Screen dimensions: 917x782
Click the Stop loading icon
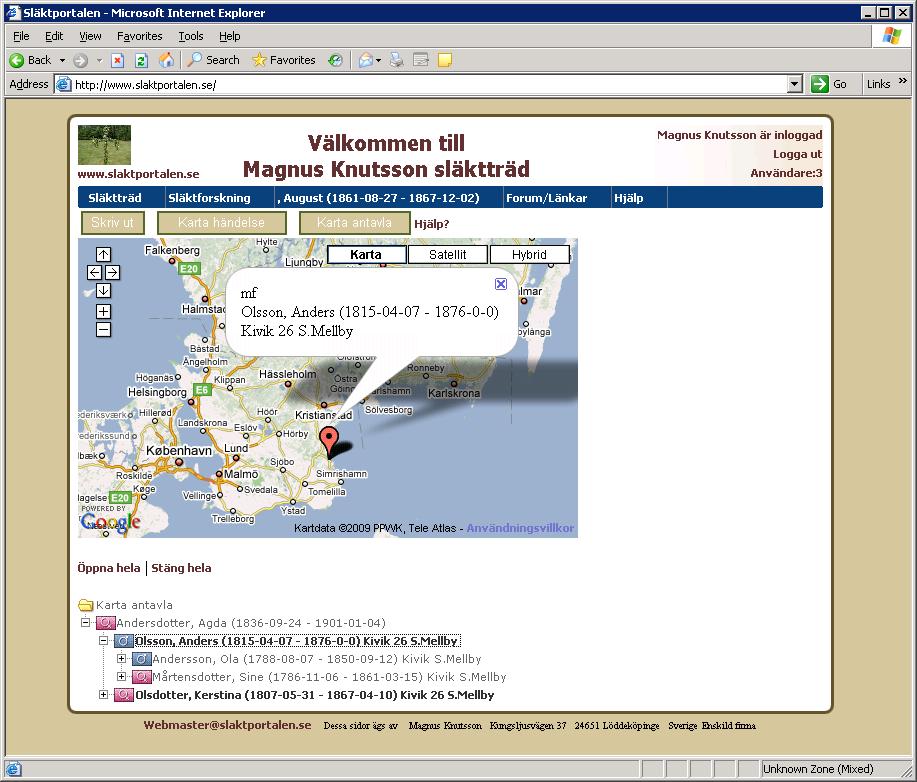[x=118, y=60]
